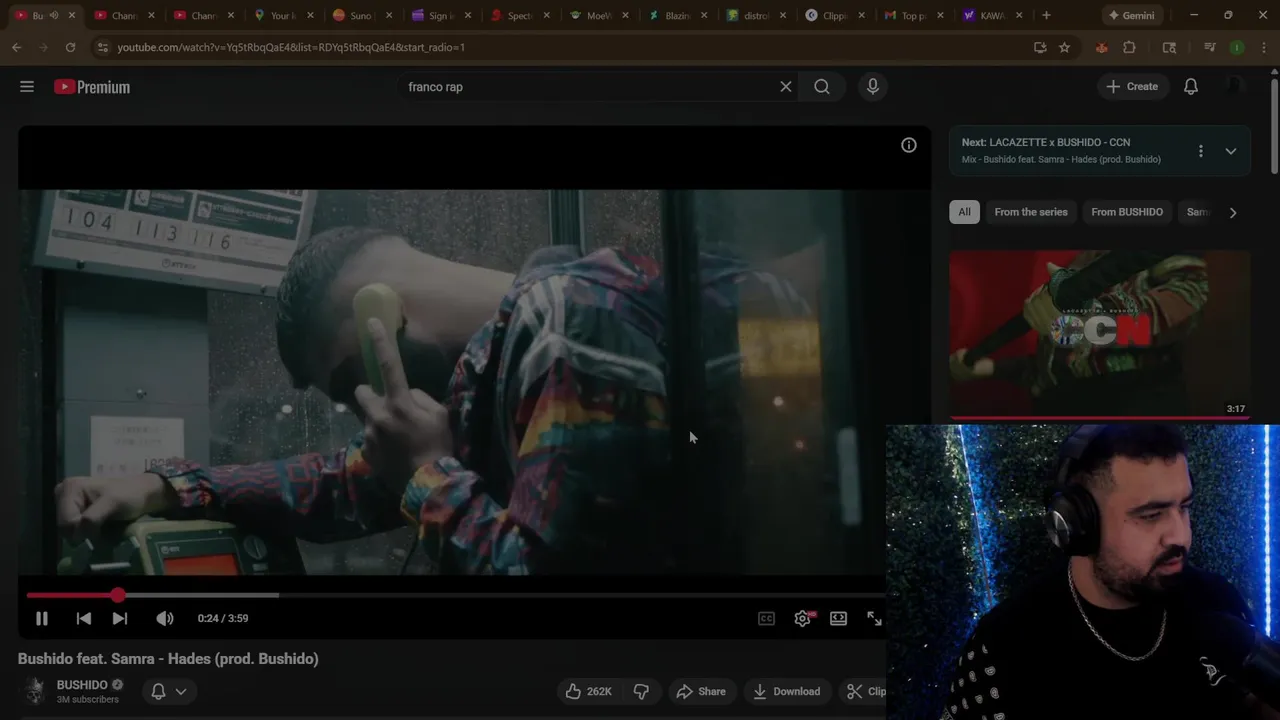Go to YouTube Premium home logo

point(92,87)
